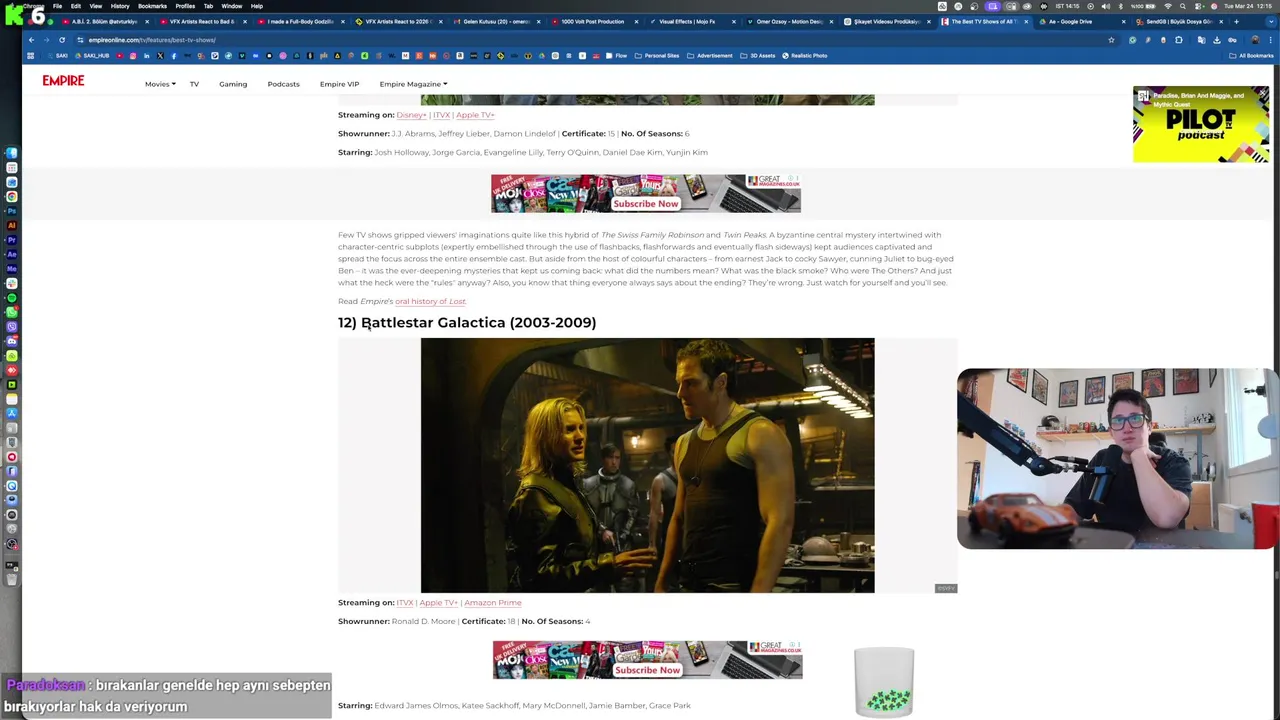
Task: Close the 'Ae - Google Drive' tab
Action: point(1124,21)
